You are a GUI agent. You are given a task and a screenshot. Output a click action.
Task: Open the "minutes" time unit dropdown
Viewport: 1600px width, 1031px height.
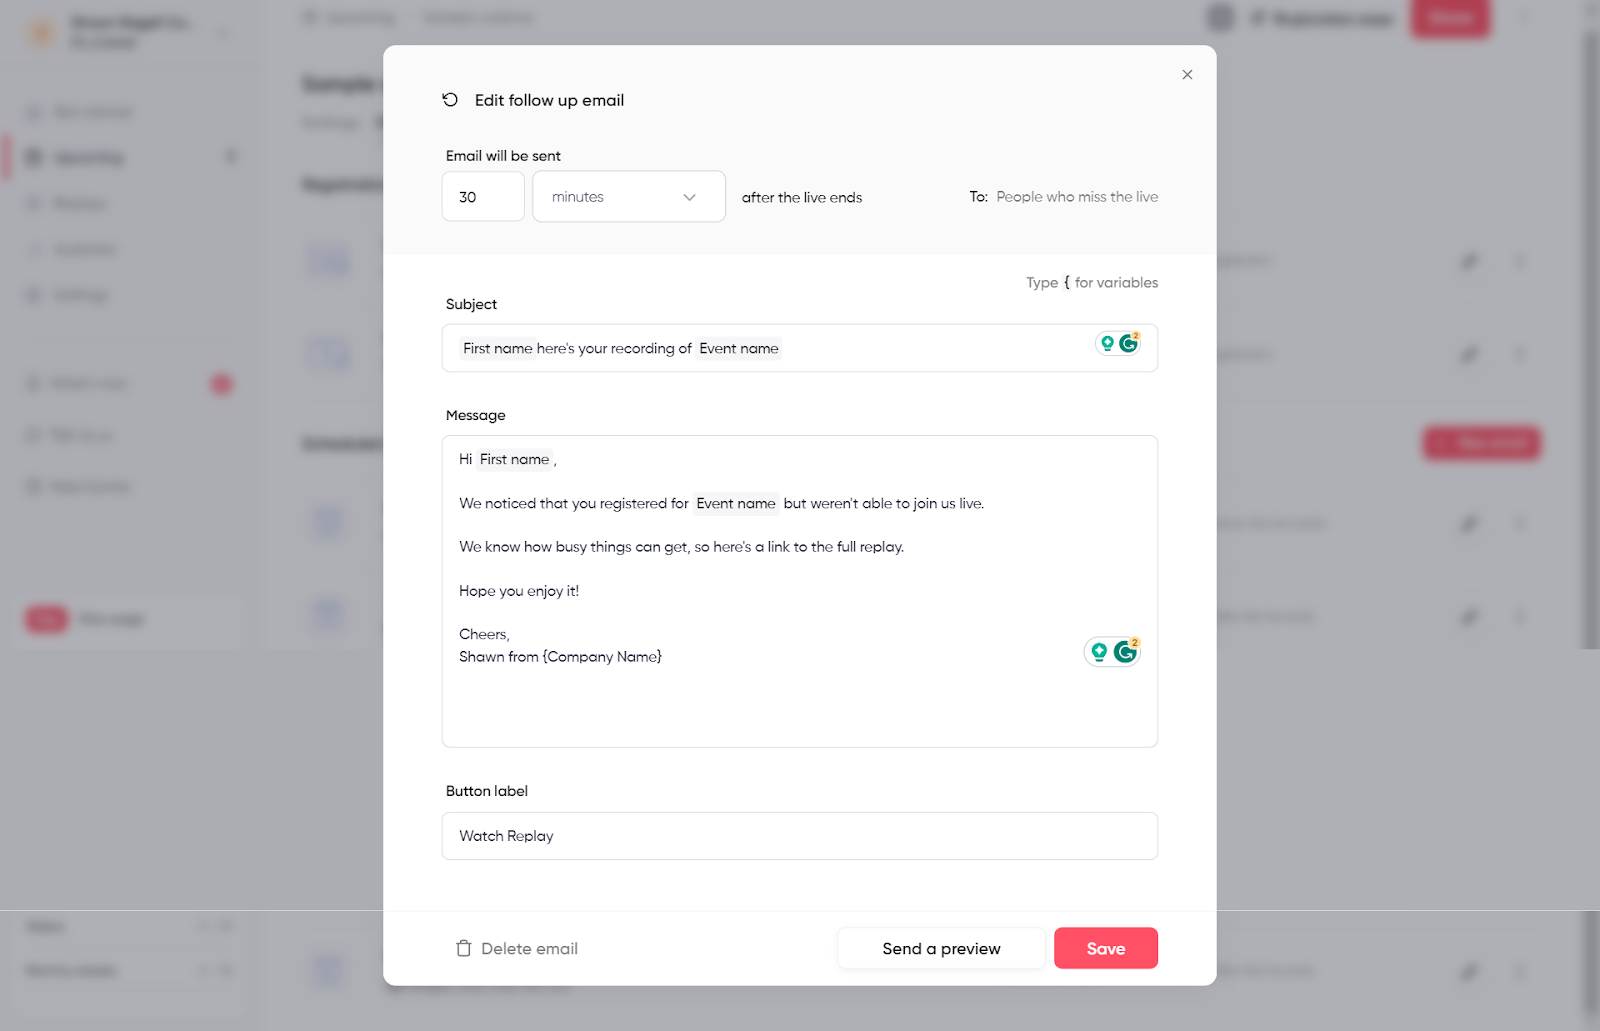pos(628,196)
